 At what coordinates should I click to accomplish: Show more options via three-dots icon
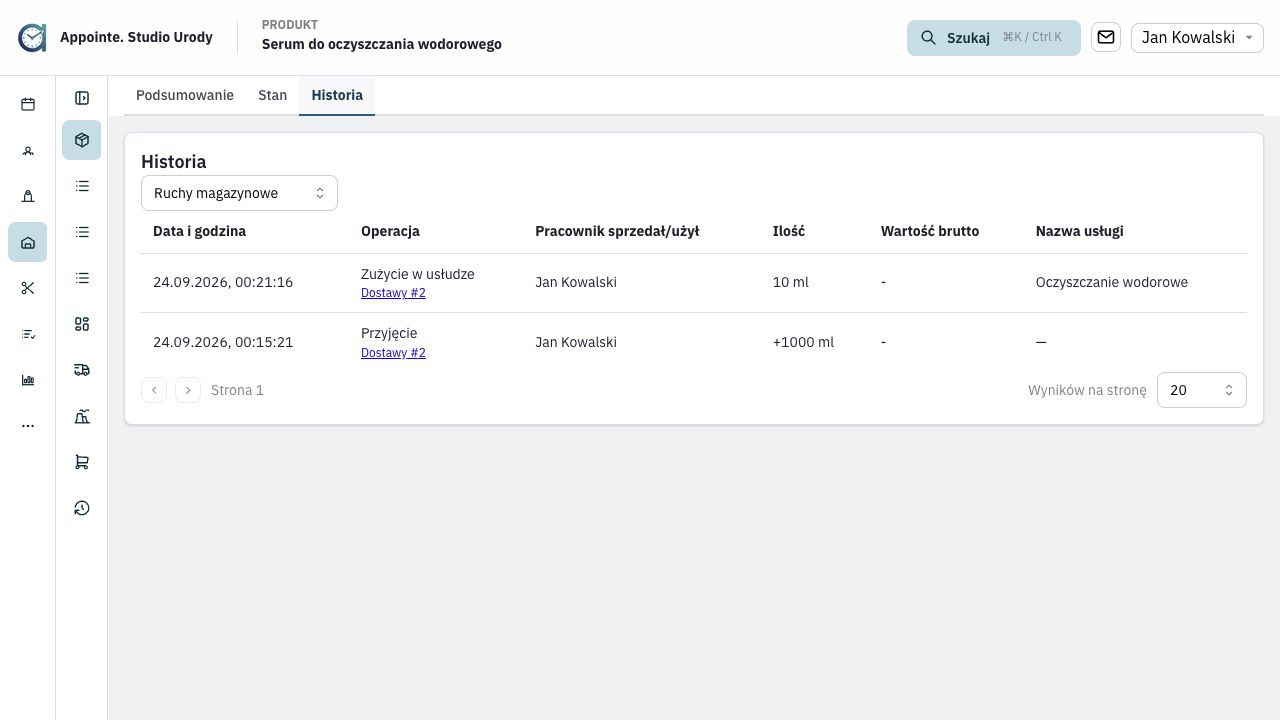tap(28, 426)
